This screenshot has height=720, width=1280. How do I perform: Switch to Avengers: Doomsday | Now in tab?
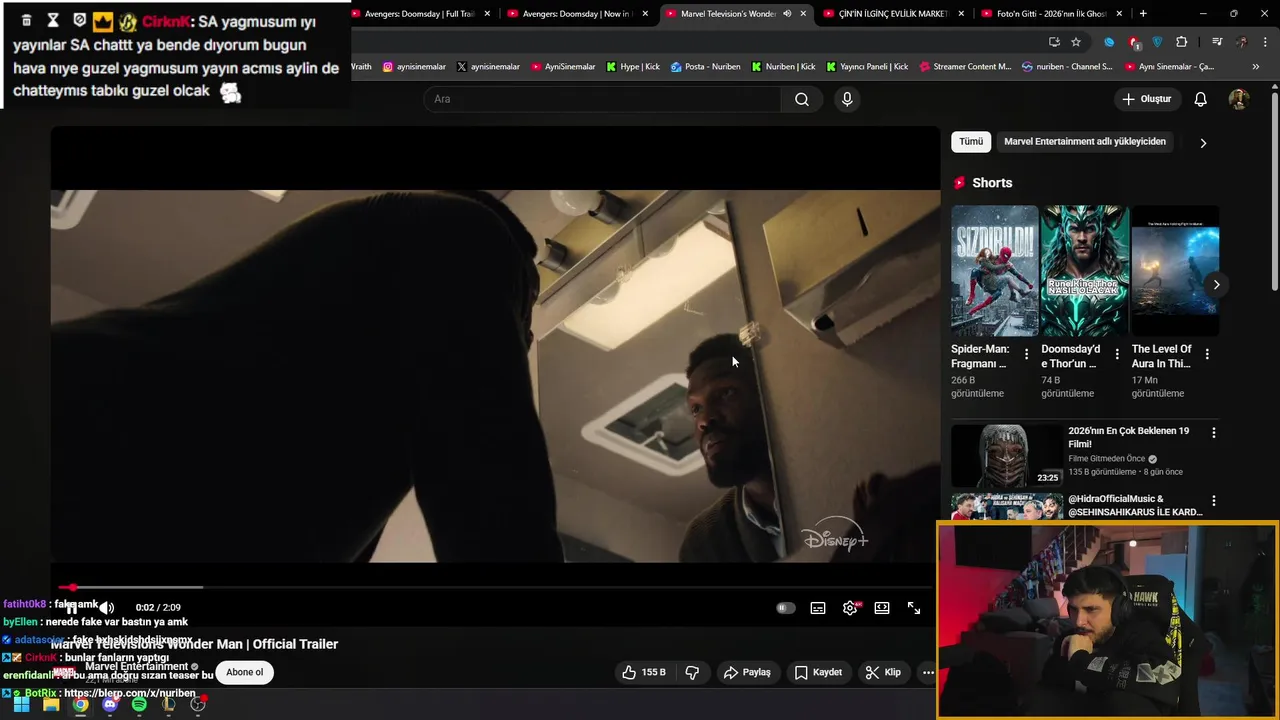[x=580, y=14]
